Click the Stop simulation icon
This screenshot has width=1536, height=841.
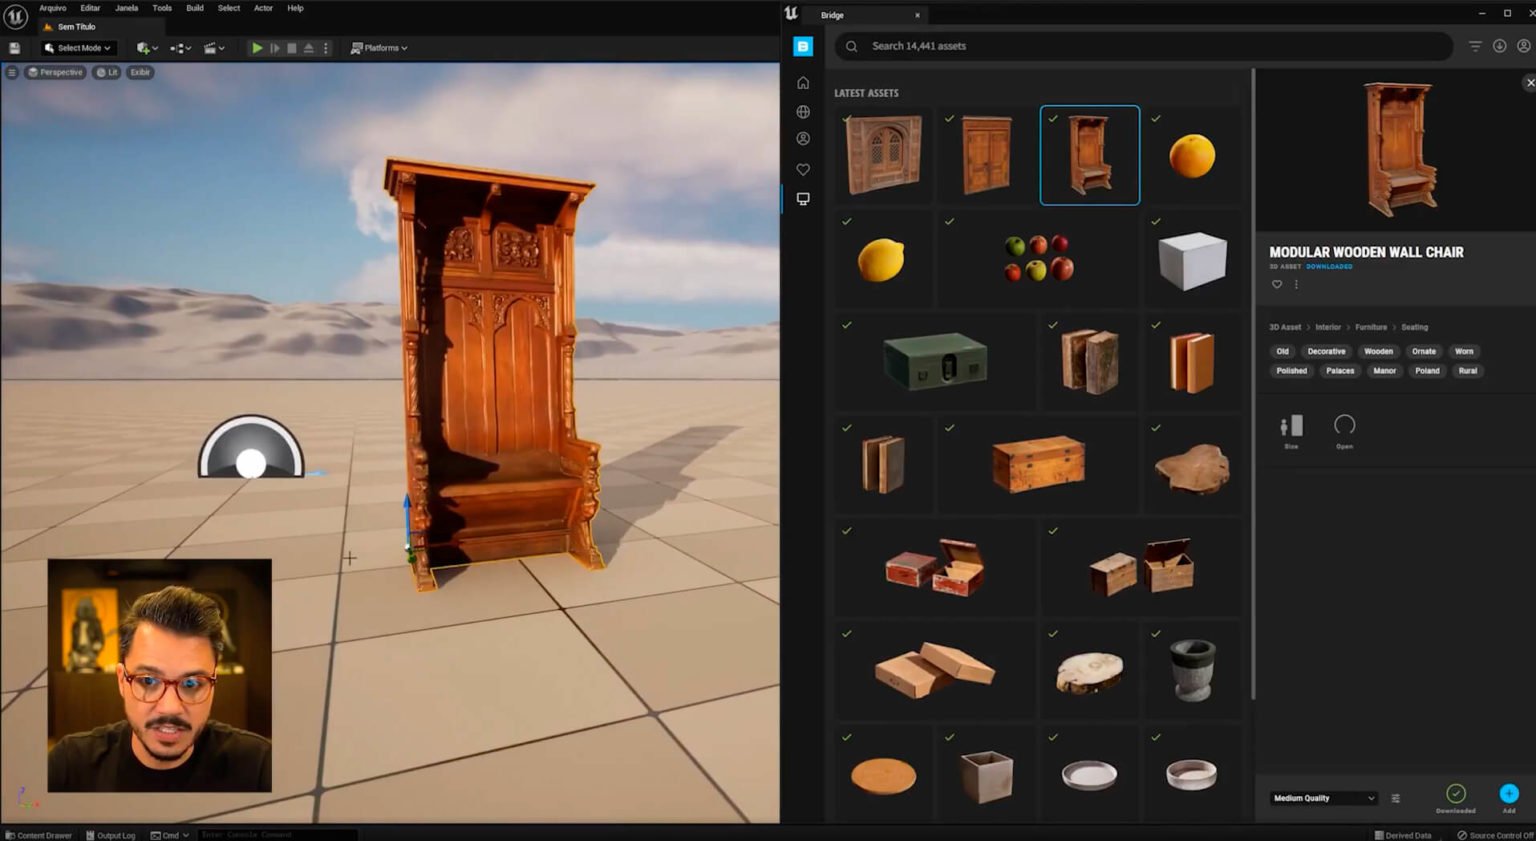[x=291, y=47]
